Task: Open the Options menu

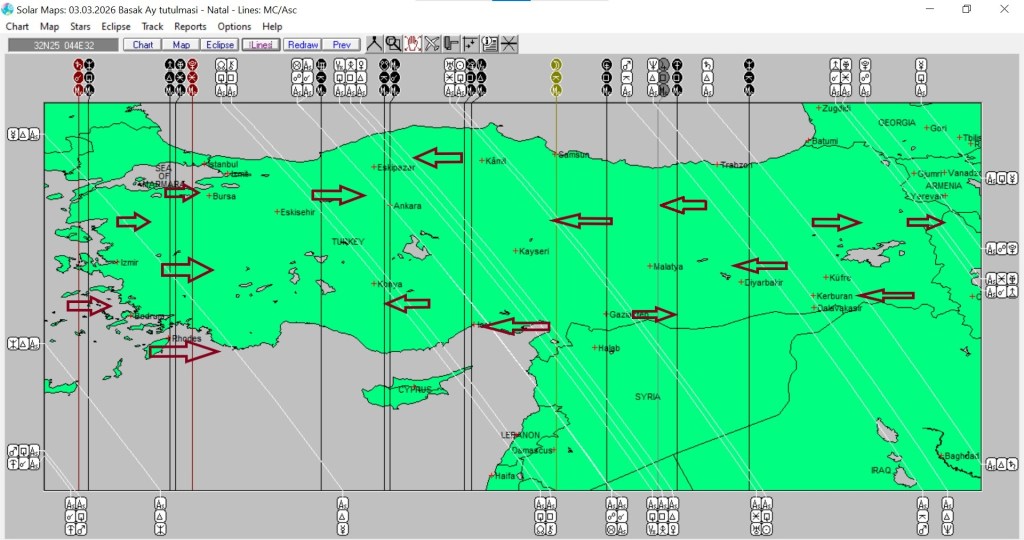Action: click(x=234, y=27)
